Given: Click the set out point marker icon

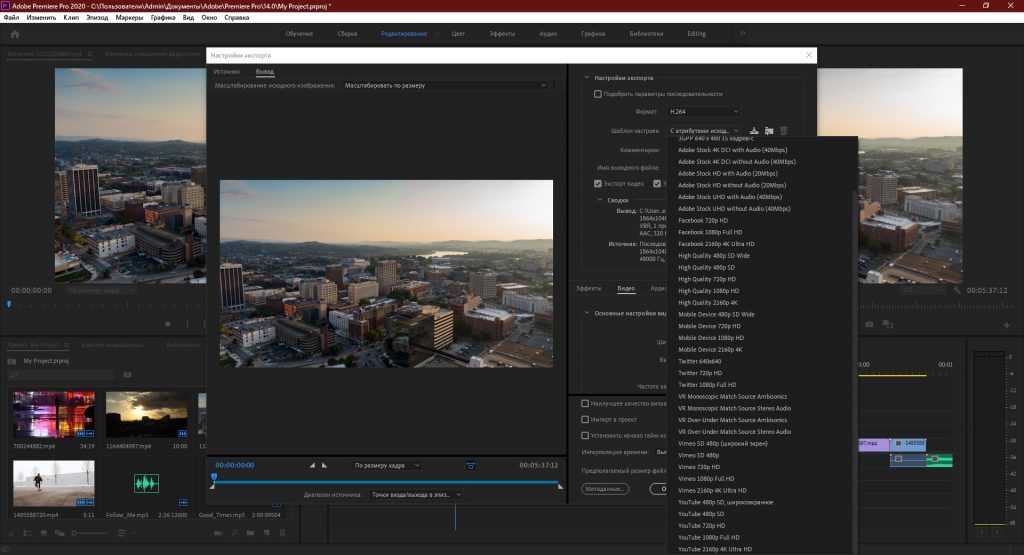Looking at the screenshot, I should pyautogui.click(x=325, y=465).
